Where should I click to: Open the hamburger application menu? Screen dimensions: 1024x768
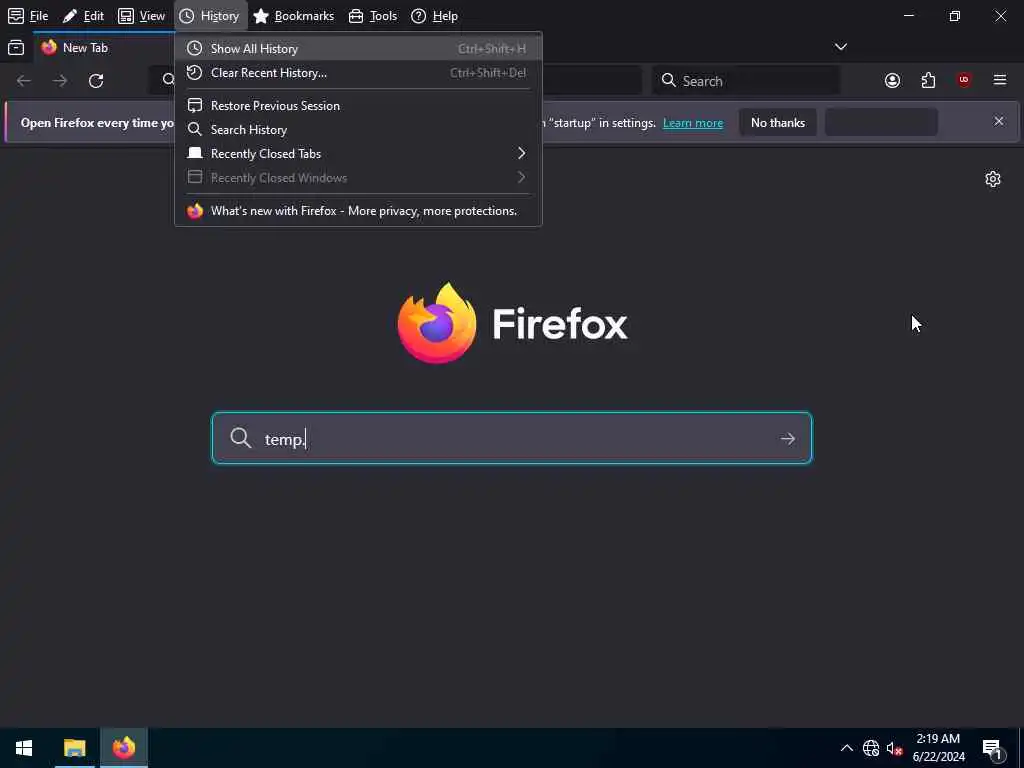1000,80
